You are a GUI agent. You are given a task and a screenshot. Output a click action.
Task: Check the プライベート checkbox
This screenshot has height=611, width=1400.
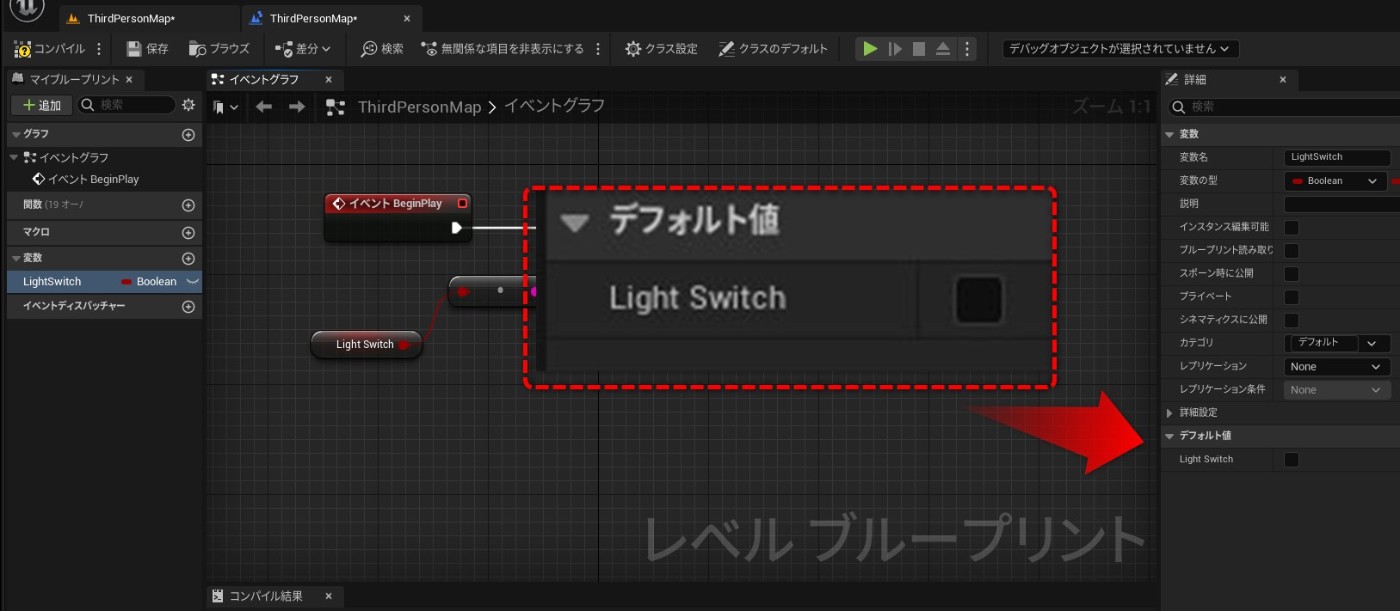1292,296
